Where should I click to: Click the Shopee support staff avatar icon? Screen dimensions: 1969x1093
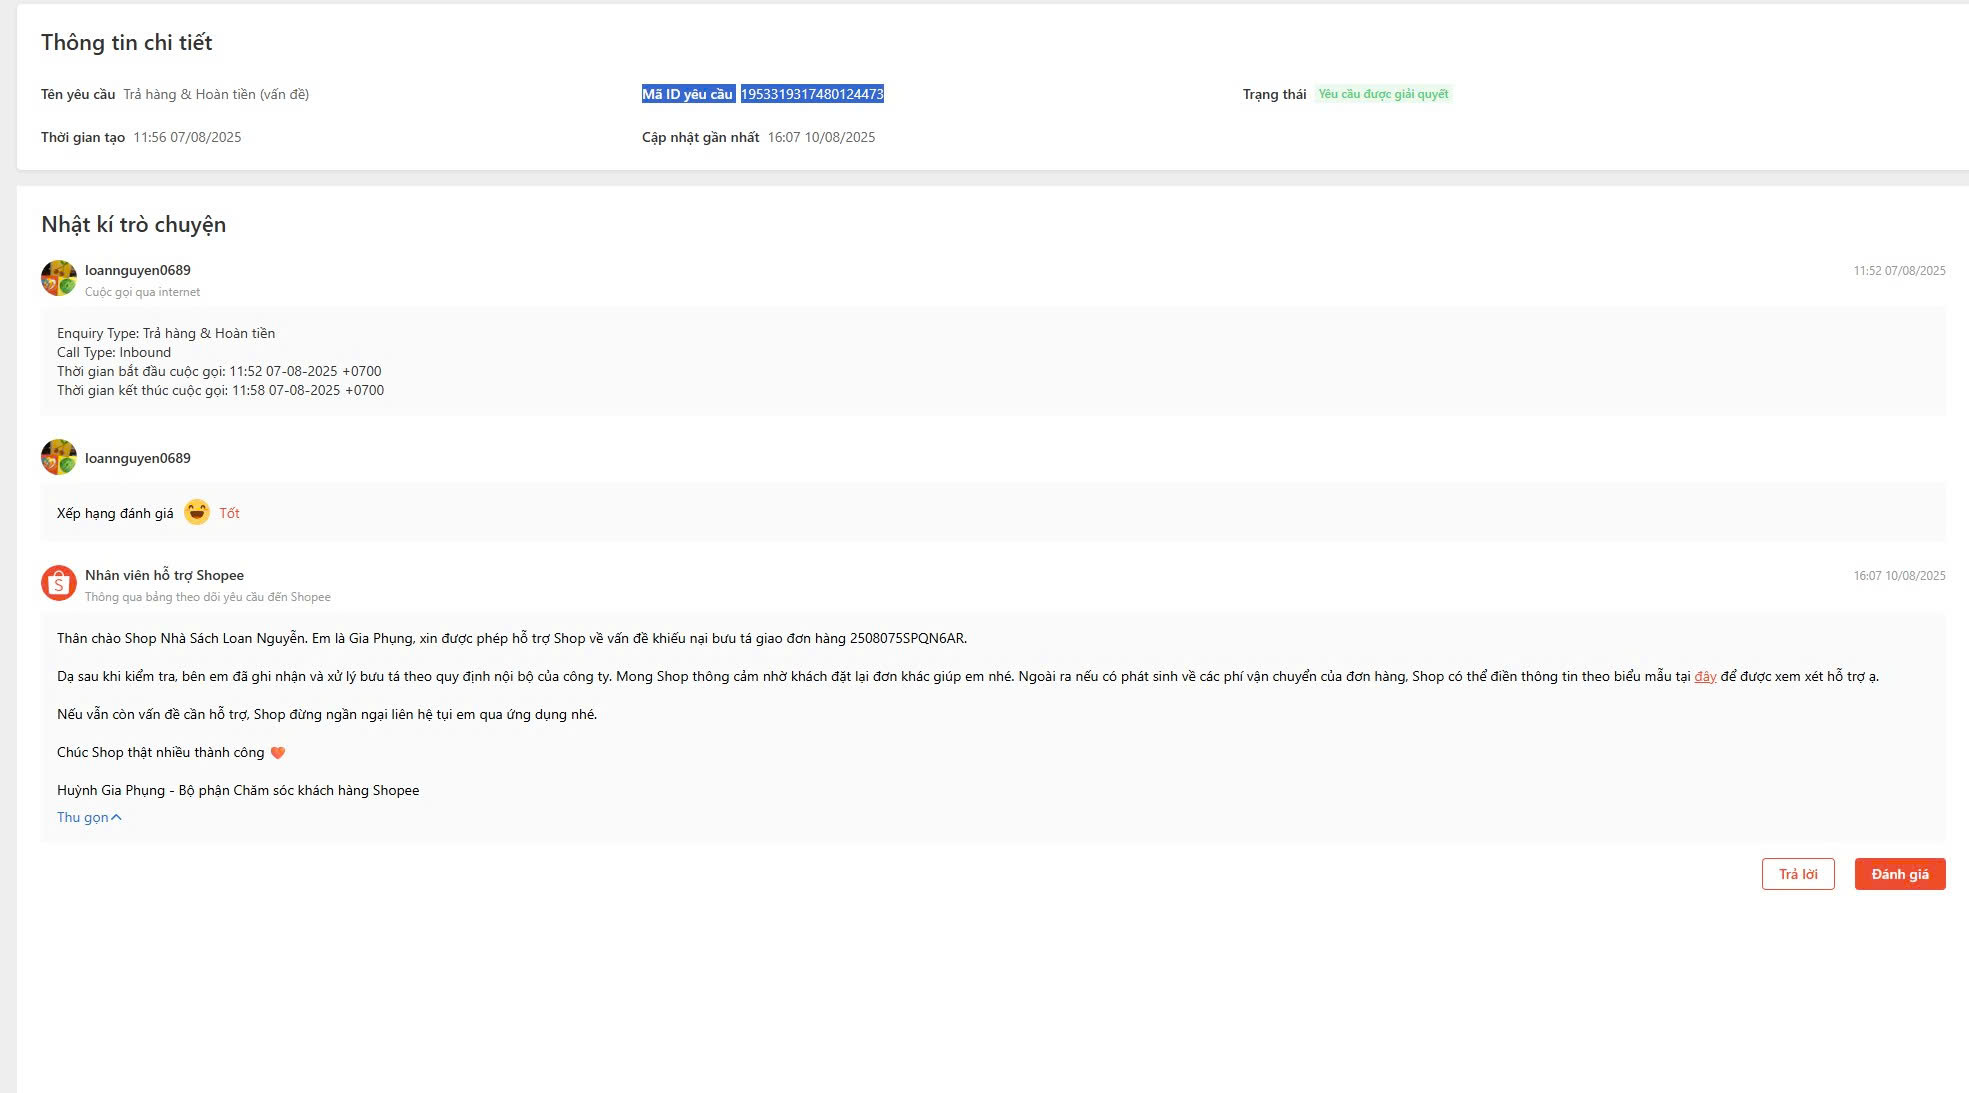pos(59,583)
